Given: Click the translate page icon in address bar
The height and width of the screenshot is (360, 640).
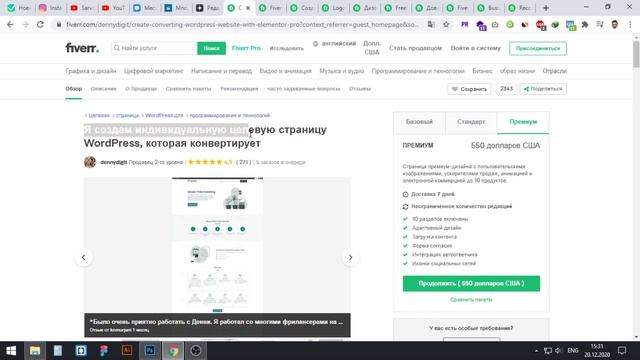Looking at the screenshot, I should (x=431, y=24).
